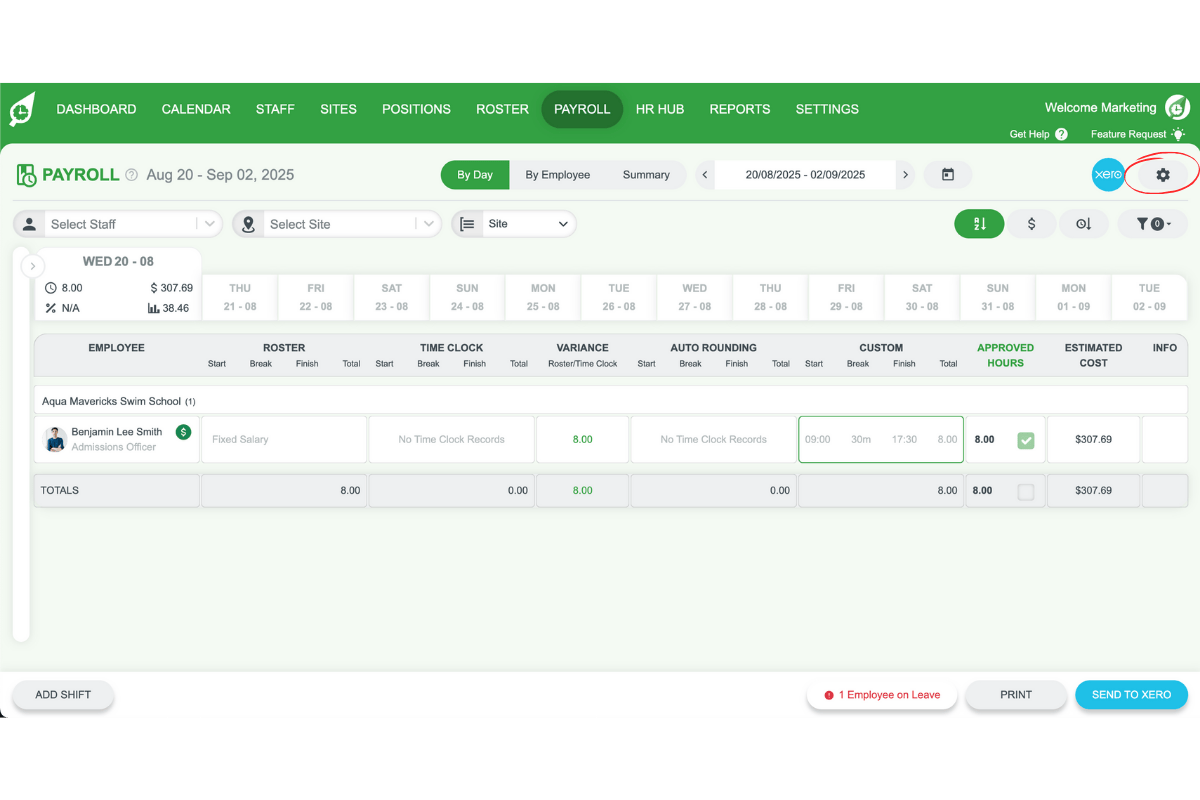Toggle the Feature Request brightness icon

(1178, 133)
